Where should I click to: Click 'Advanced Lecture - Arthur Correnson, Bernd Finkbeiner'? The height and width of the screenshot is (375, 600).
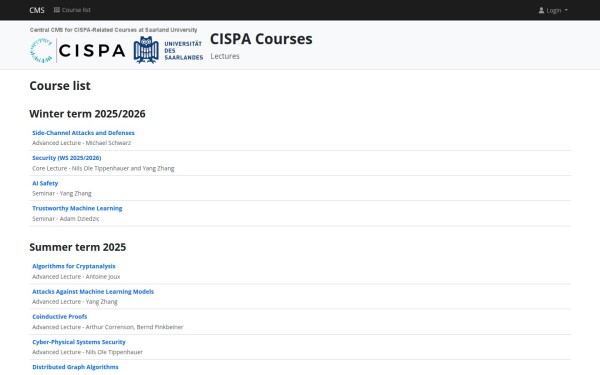point(108,327)
